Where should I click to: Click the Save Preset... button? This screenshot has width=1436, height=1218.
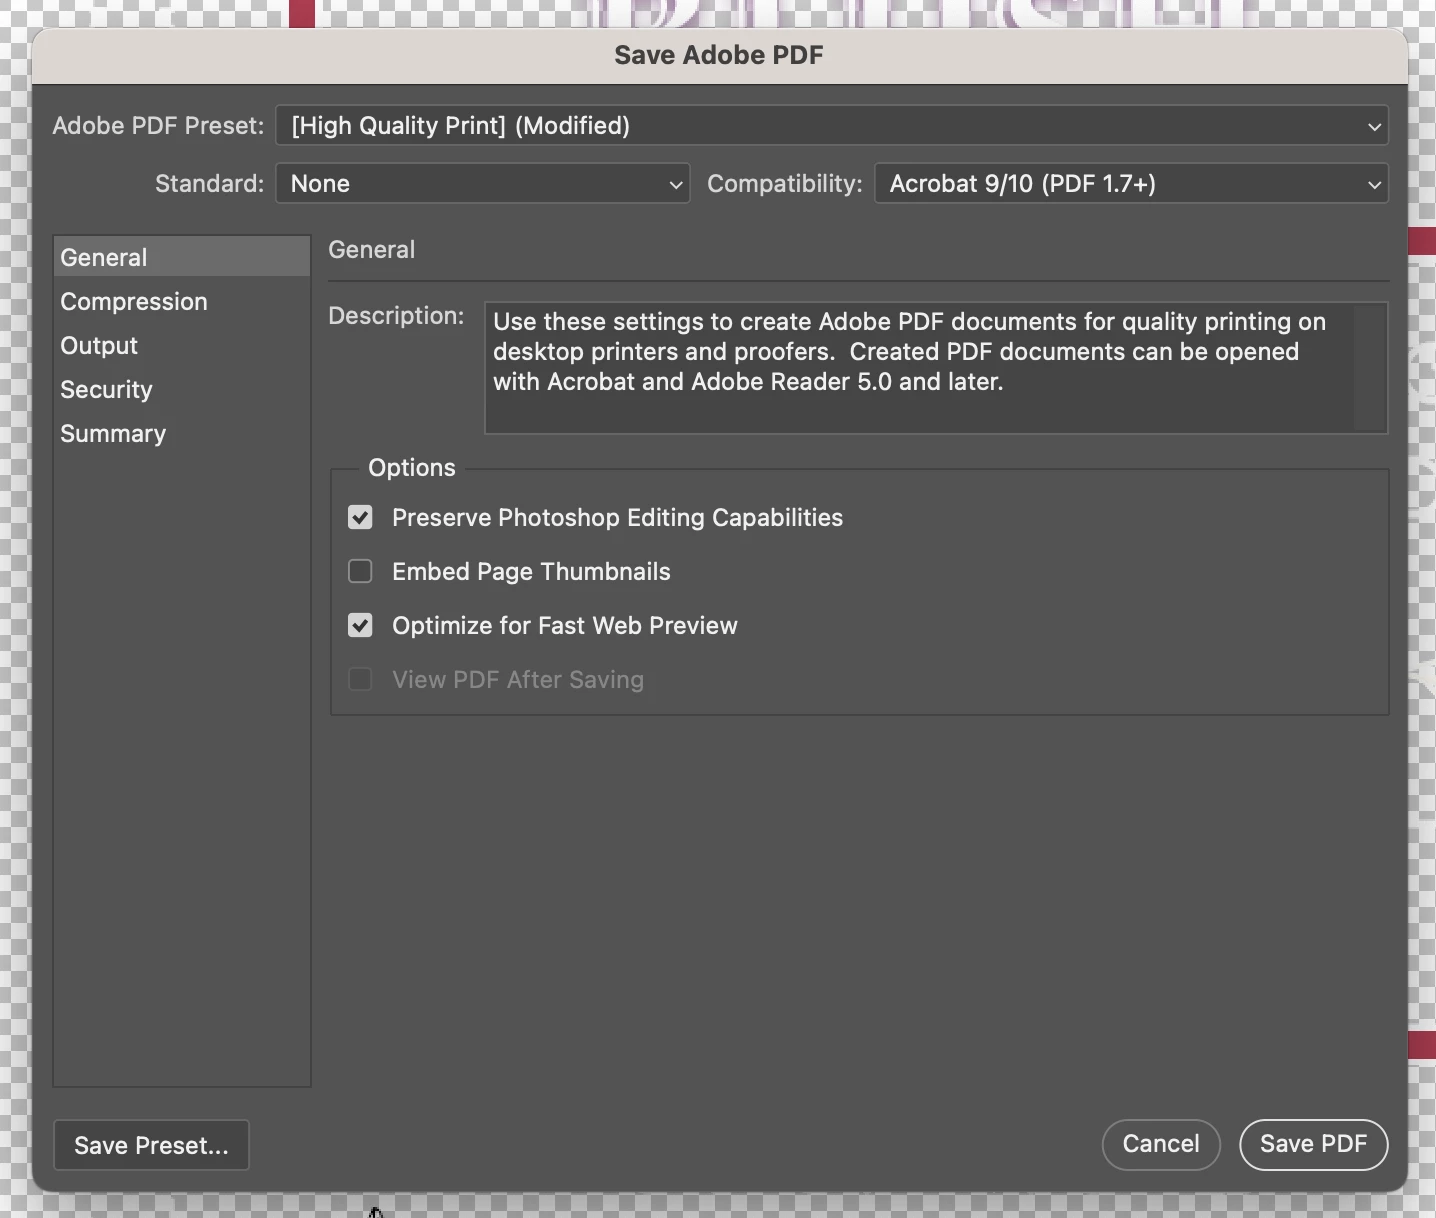pos(151,1145)
